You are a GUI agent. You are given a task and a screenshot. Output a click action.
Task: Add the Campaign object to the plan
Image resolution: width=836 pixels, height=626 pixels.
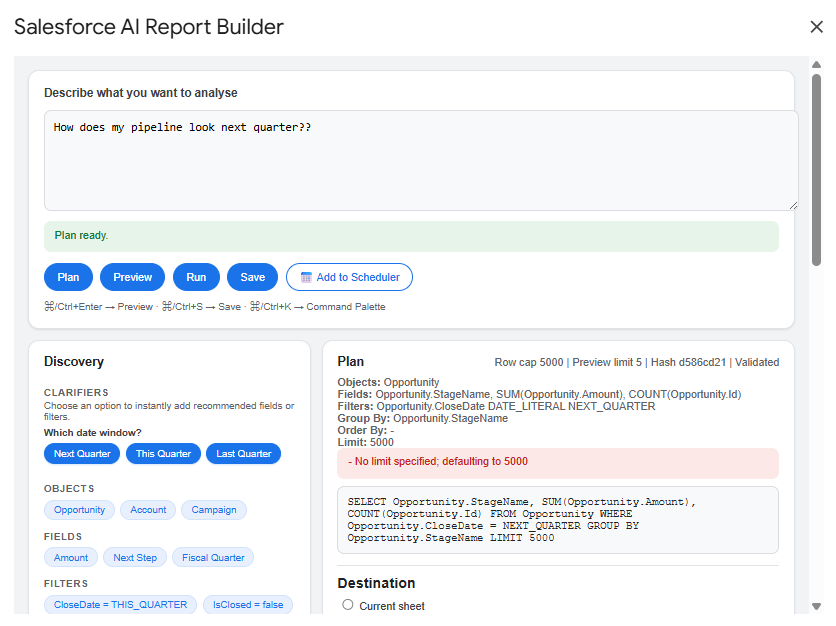pos(213,509)
